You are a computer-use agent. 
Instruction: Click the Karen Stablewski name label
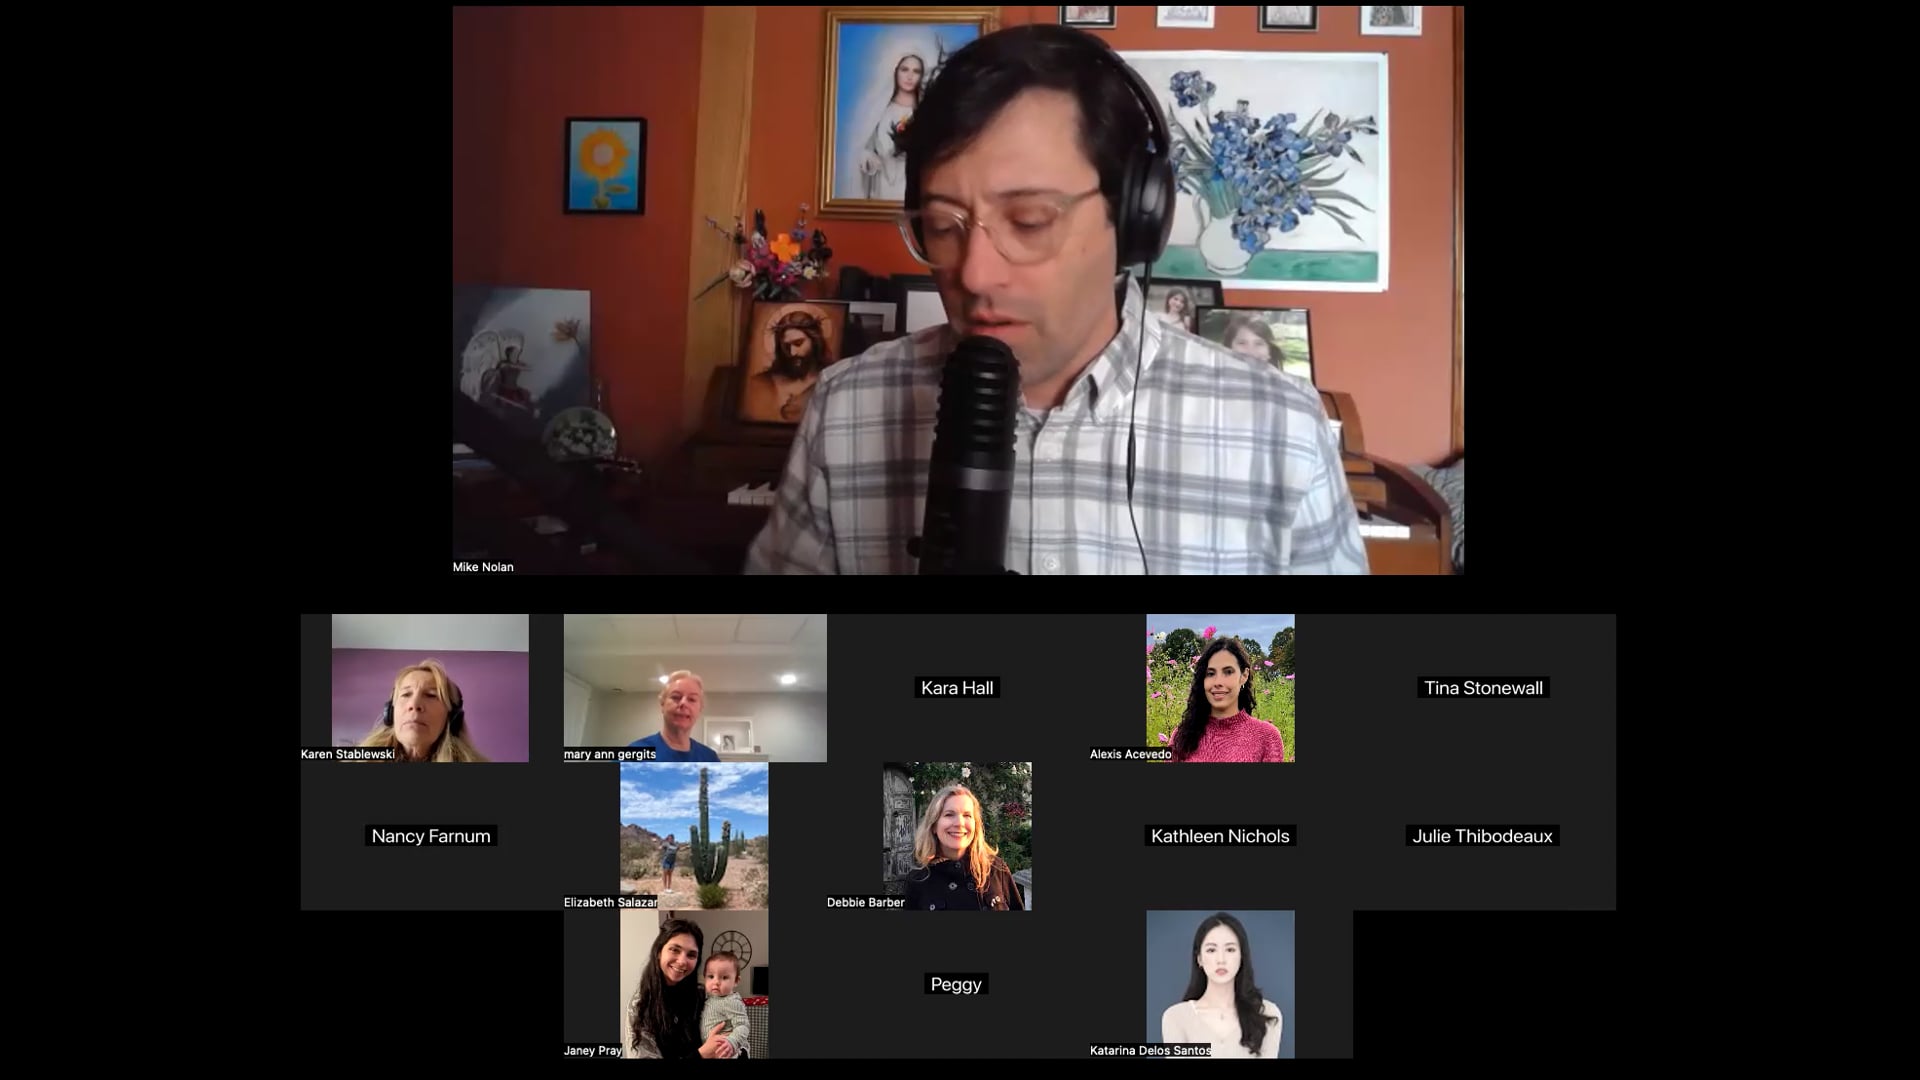click(348, 755)
